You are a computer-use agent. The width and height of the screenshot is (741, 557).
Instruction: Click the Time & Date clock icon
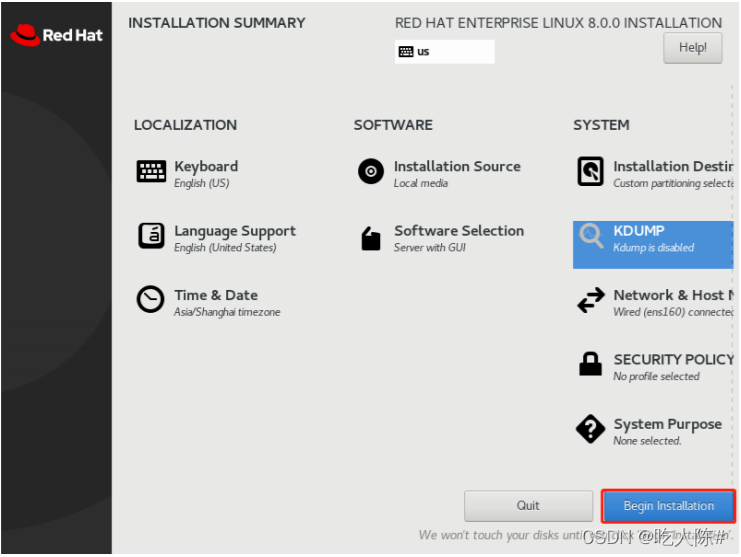[150, 299]
